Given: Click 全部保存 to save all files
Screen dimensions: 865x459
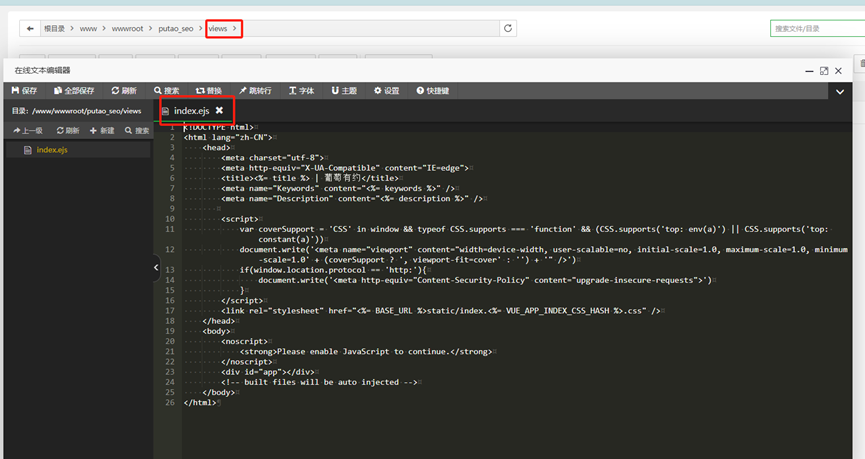Looking at the screenshot, I should (x=74, y=90).
